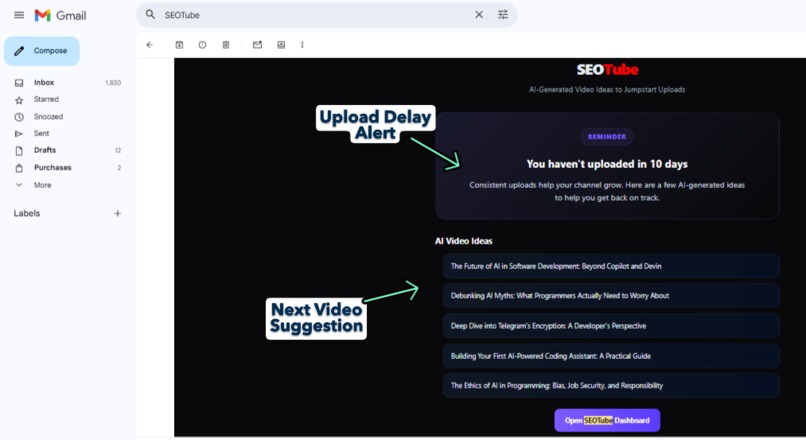Click the Snoozed clock icon
This screenshot has width=806, height=440.
click(19, 117)
